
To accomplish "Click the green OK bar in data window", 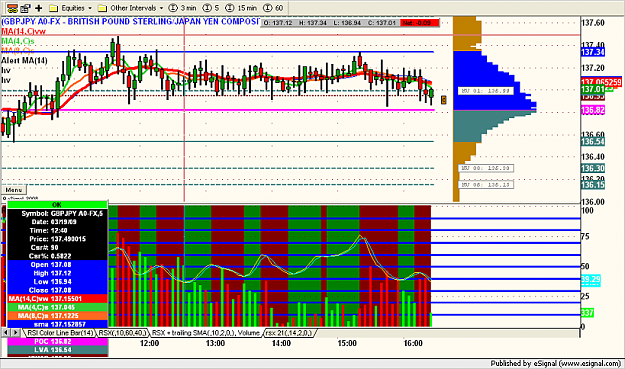I will (x=57, y=205).
